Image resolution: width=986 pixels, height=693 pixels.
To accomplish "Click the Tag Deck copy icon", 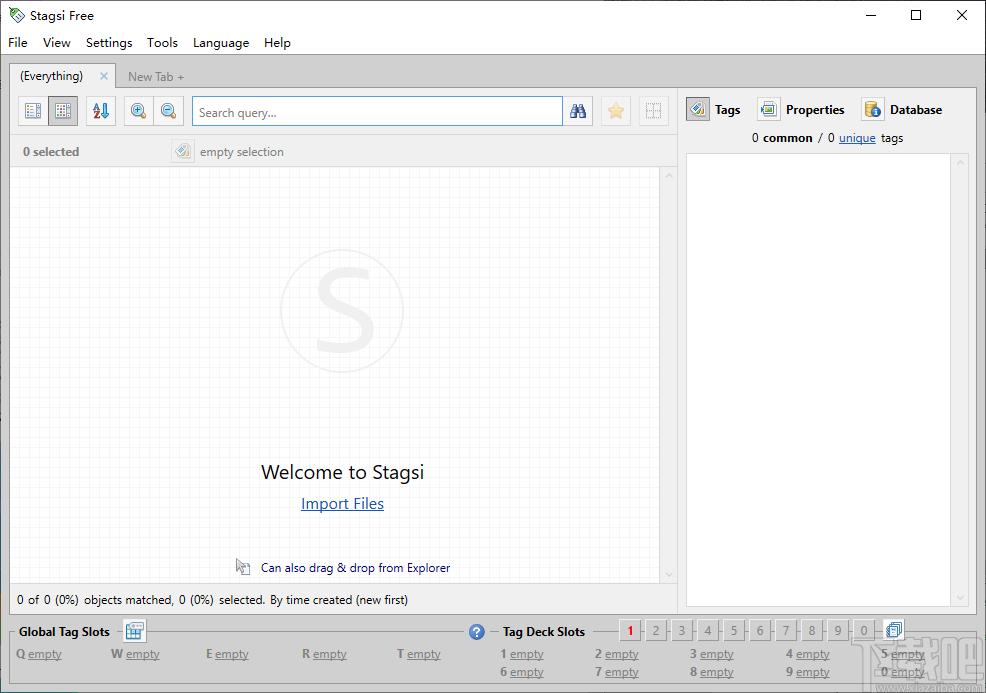I will (x=894, y=630).
